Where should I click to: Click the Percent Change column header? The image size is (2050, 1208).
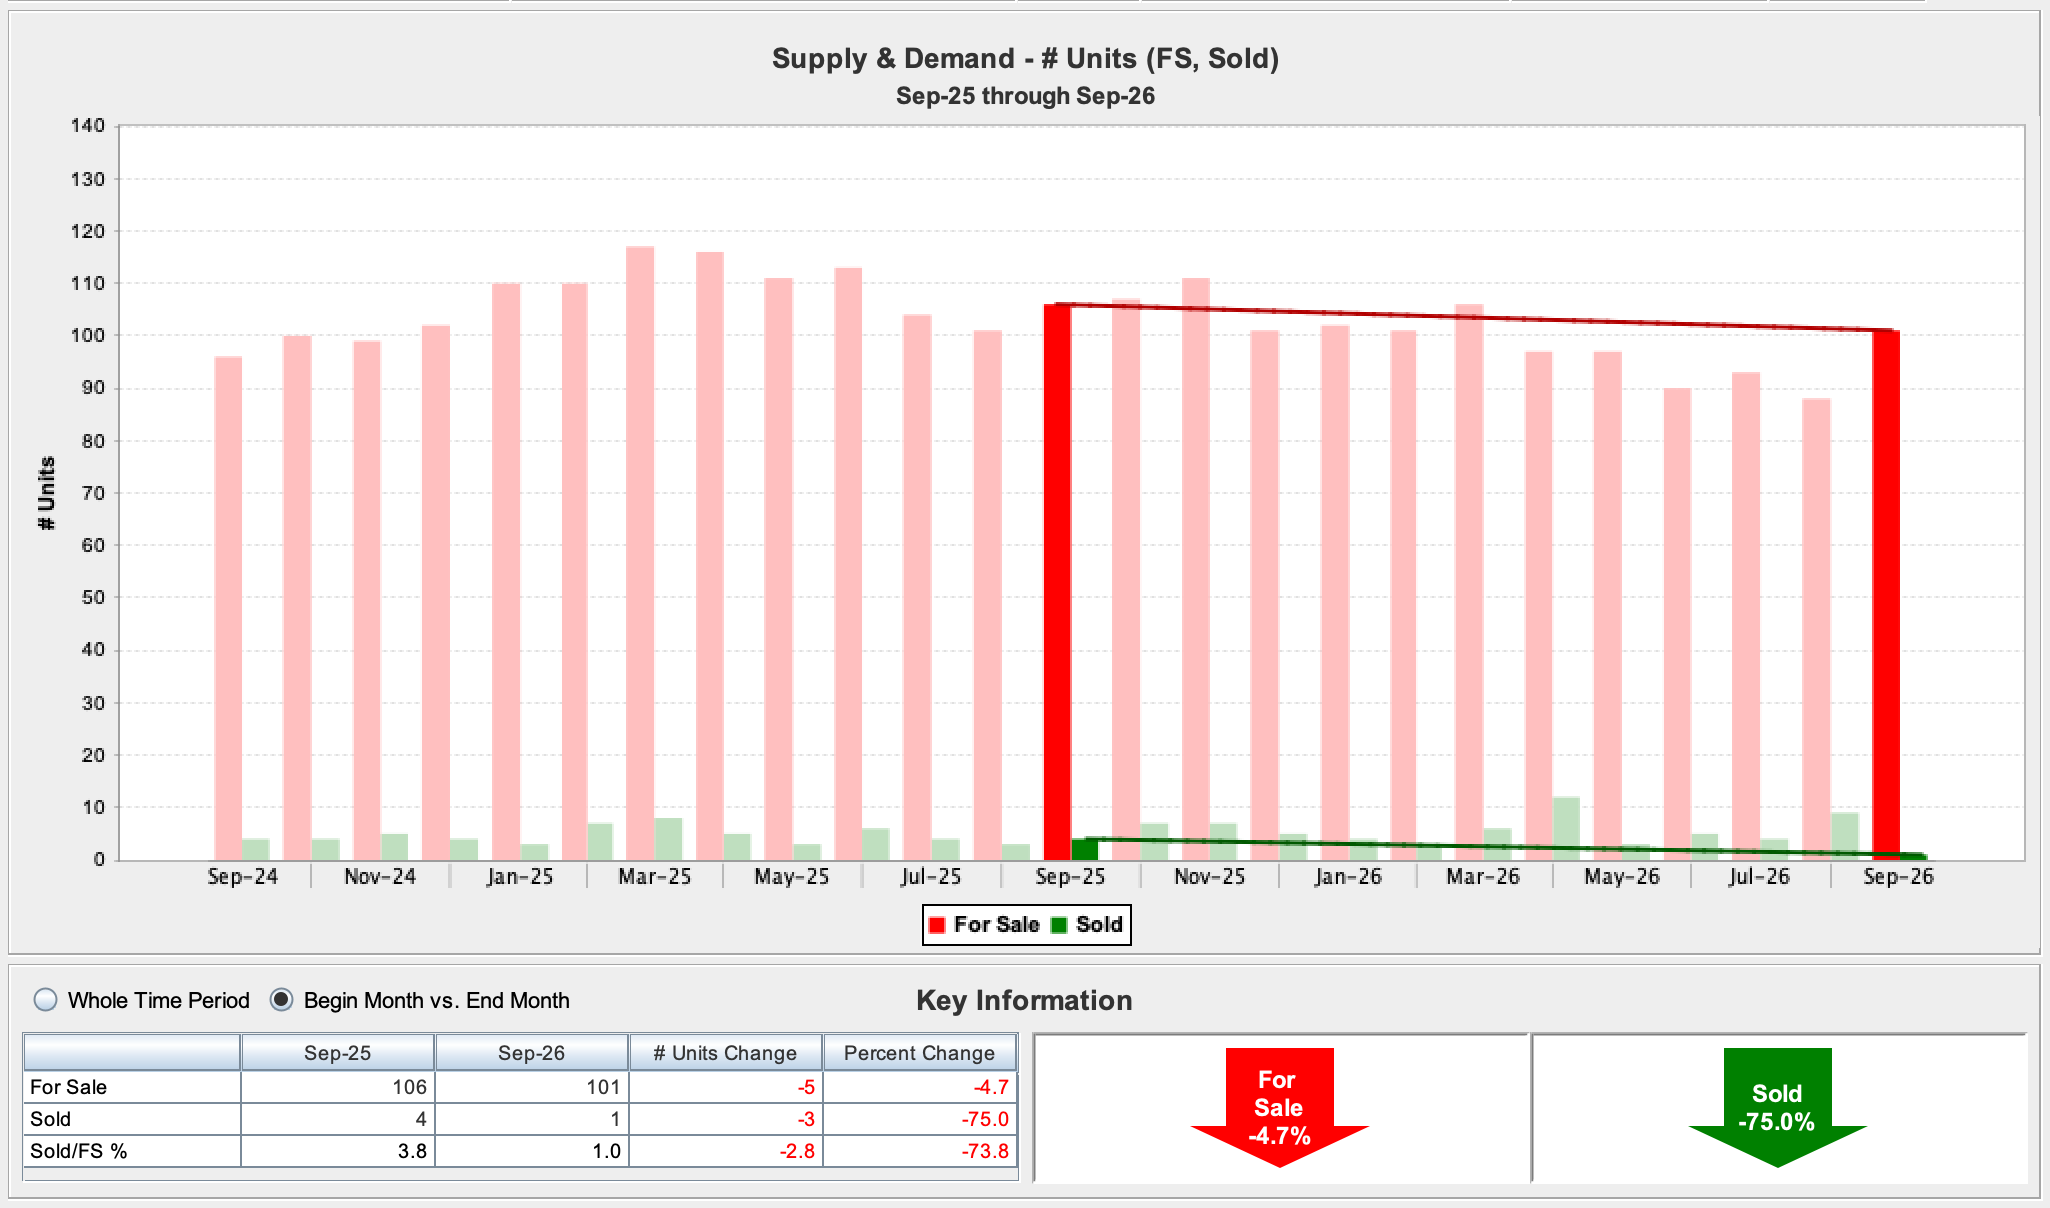tap(919, 1053)
